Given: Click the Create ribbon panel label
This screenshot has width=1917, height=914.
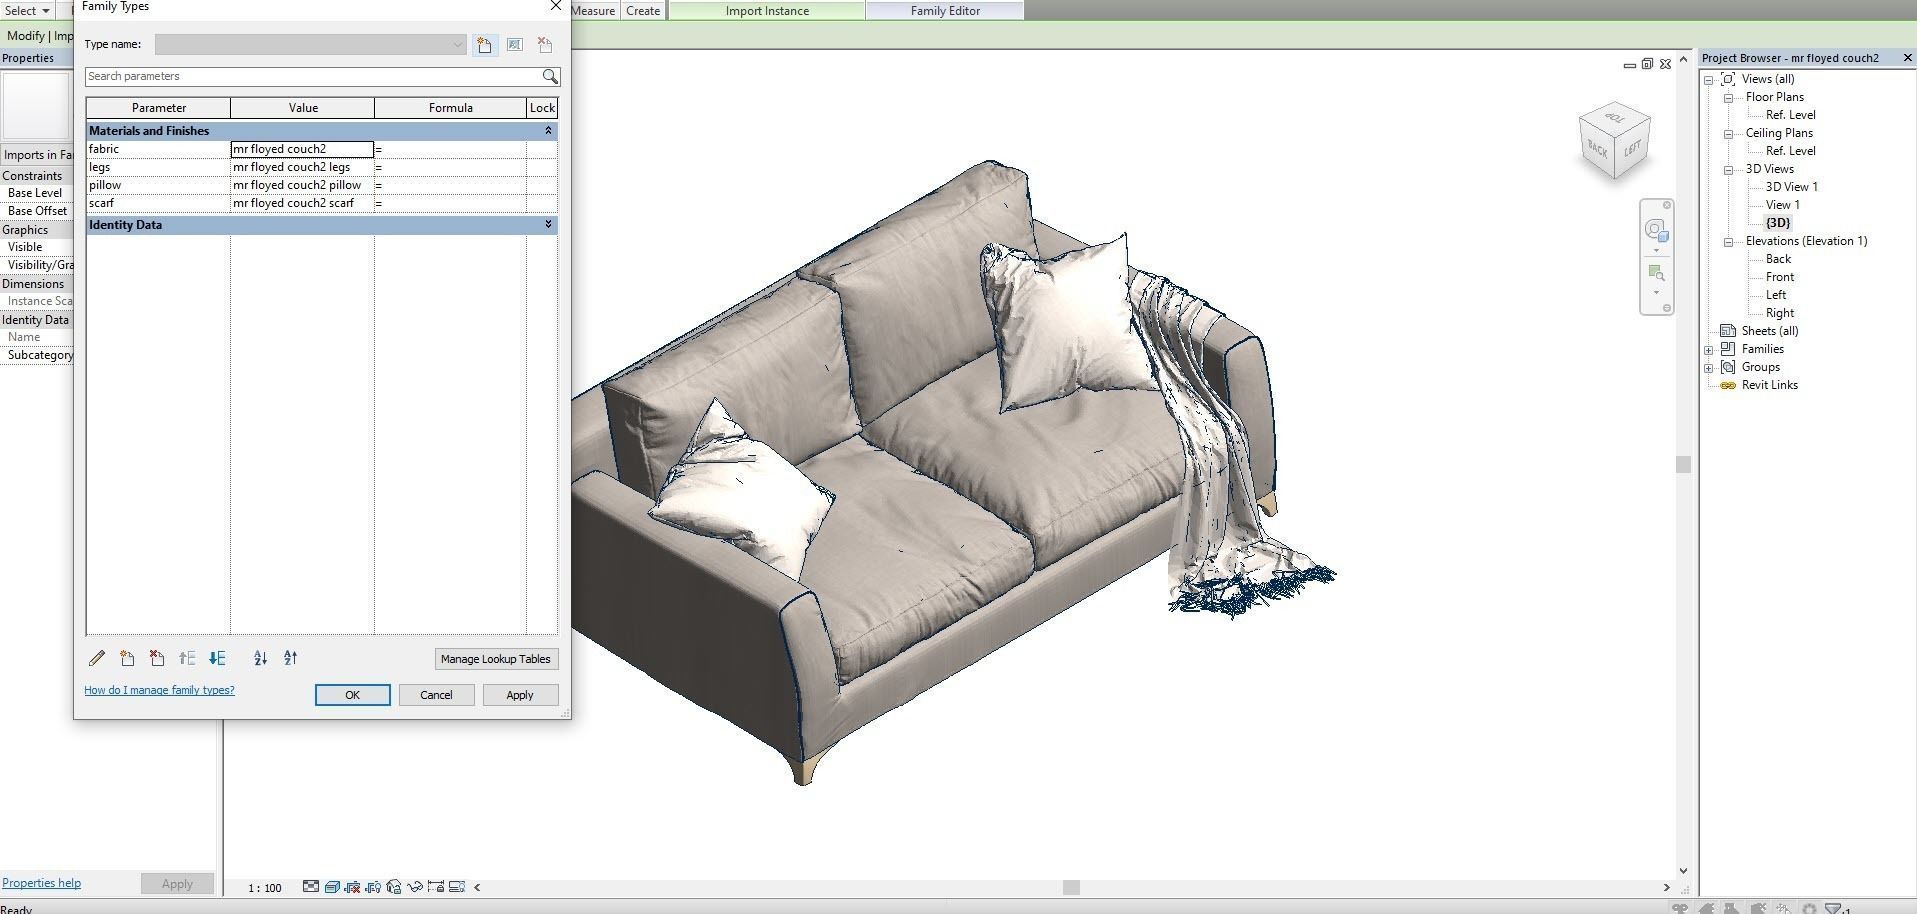Looking at the screenshot, I should [643, 11].
